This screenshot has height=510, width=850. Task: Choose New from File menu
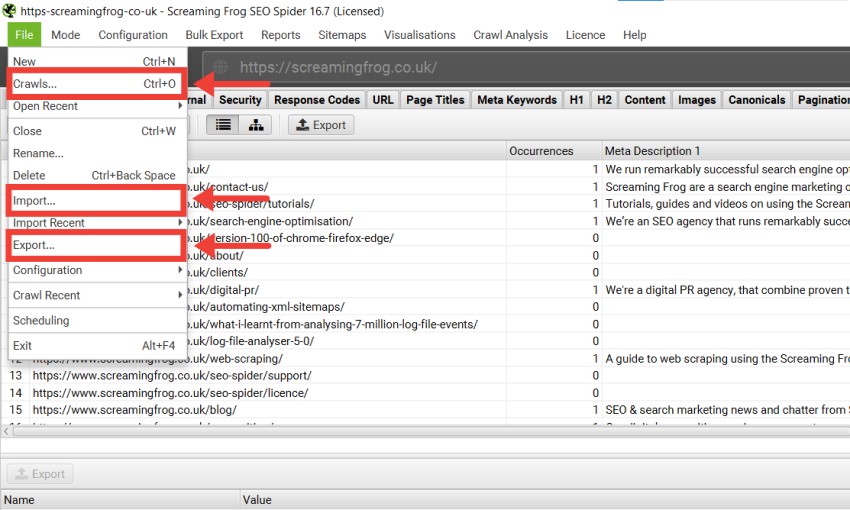[x=97, y=61]
